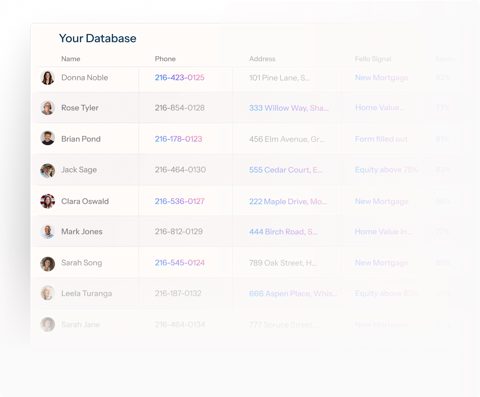This screenshot has height=397, width=480.
Task: Open address link 333 Willow Way
Action: (x=289, y=108)
